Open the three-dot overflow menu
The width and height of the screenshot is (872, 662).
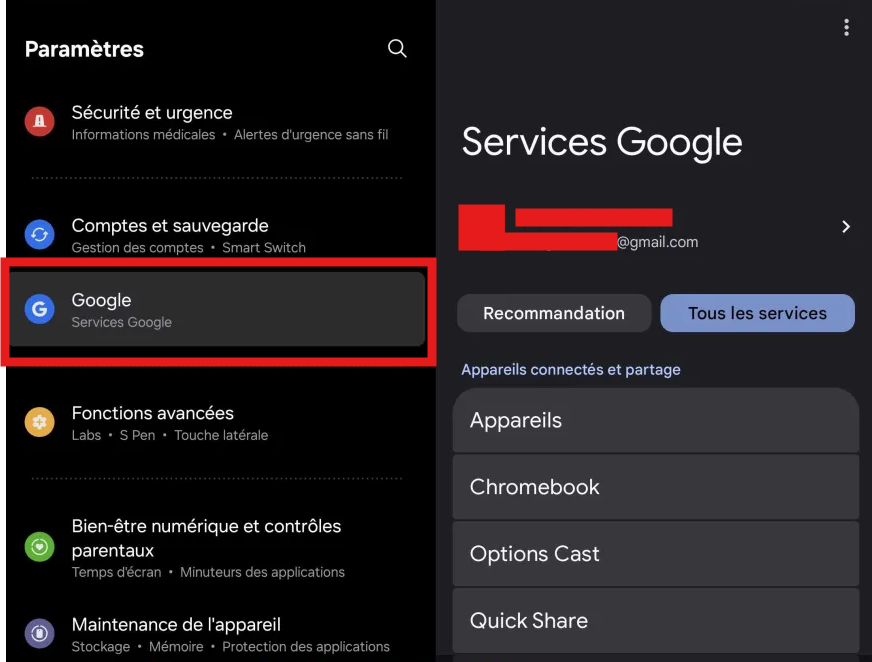pyautogui.click(x=846, y=28)
